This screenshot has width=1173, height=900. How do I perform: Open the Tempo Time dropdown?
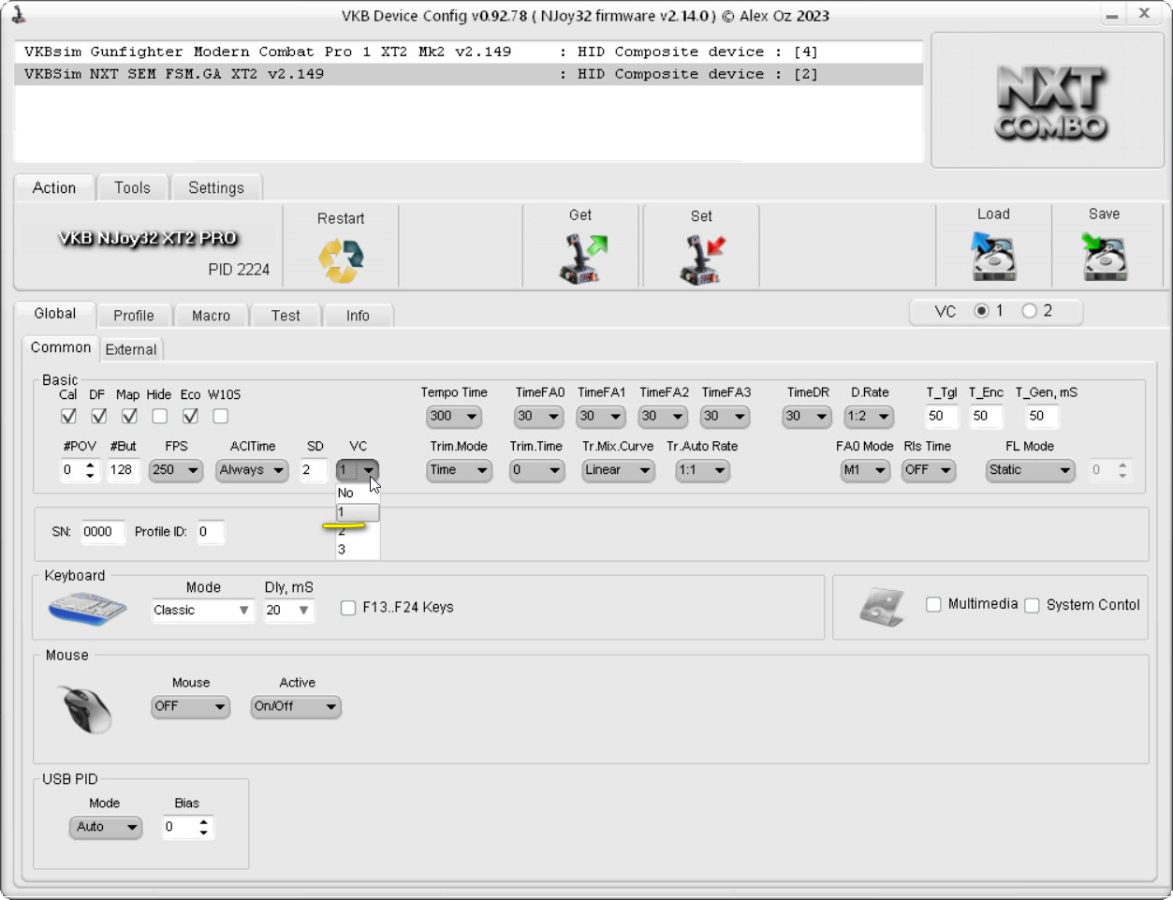click(453, 416)
